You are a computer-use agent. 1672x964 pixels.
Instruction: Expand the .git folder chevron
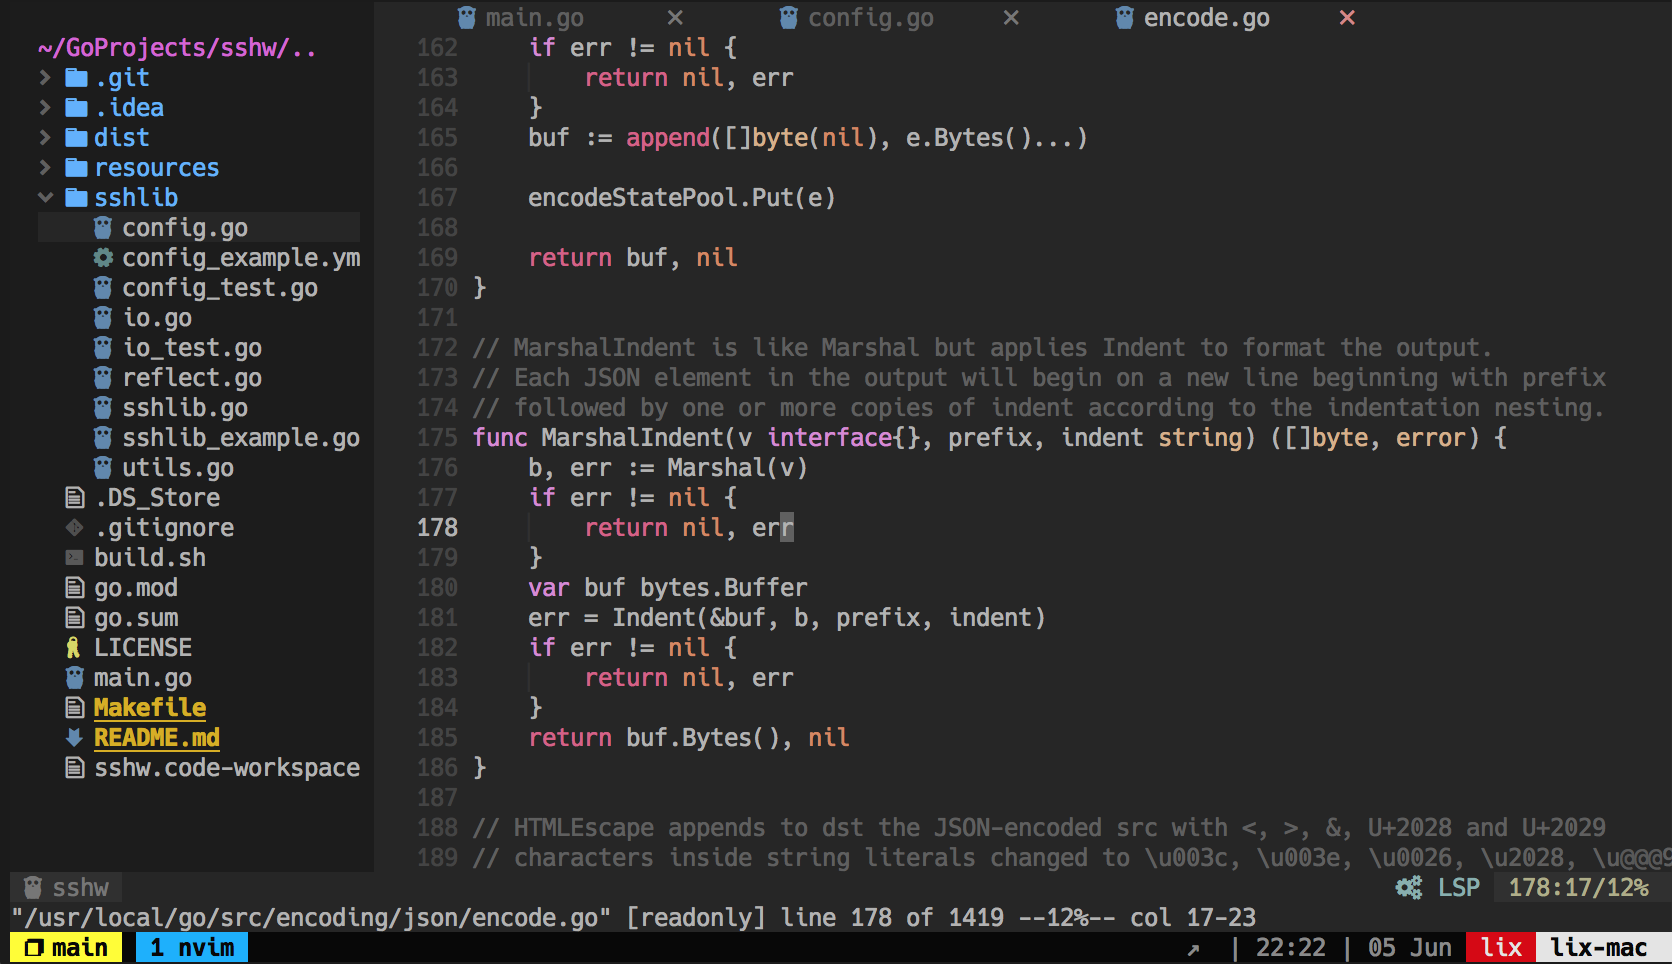pos(45,77)
